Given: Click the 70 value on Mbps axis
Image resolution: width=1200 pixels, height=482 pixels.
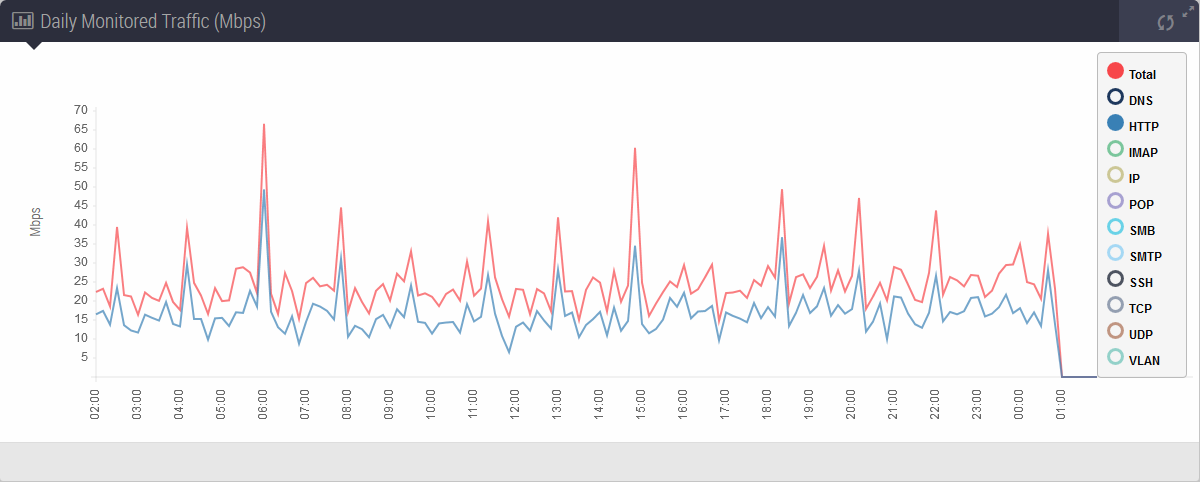Looking at the screenshot, I should [81, 110].
